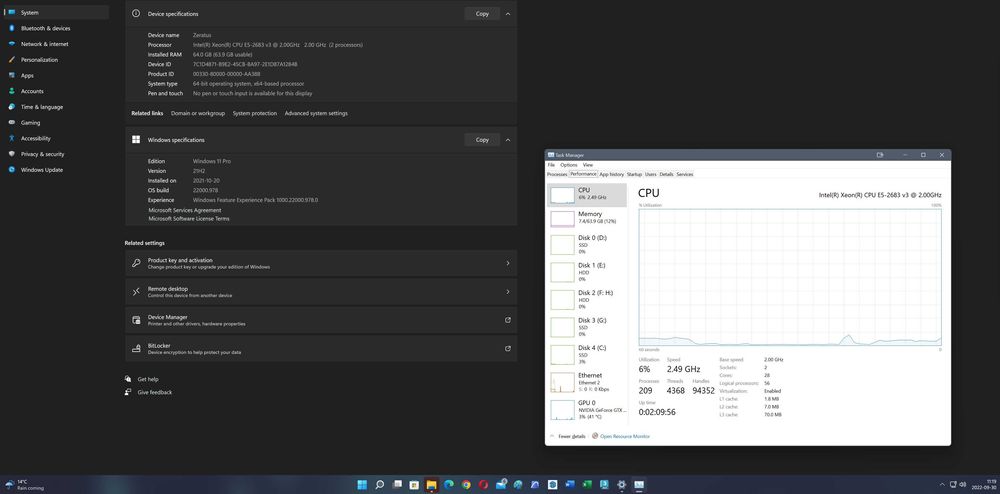Launch Microsoft Edge from taskbar
This screenshot has width=1000, height=494.
pyautogui.click(x=448, y=485)
